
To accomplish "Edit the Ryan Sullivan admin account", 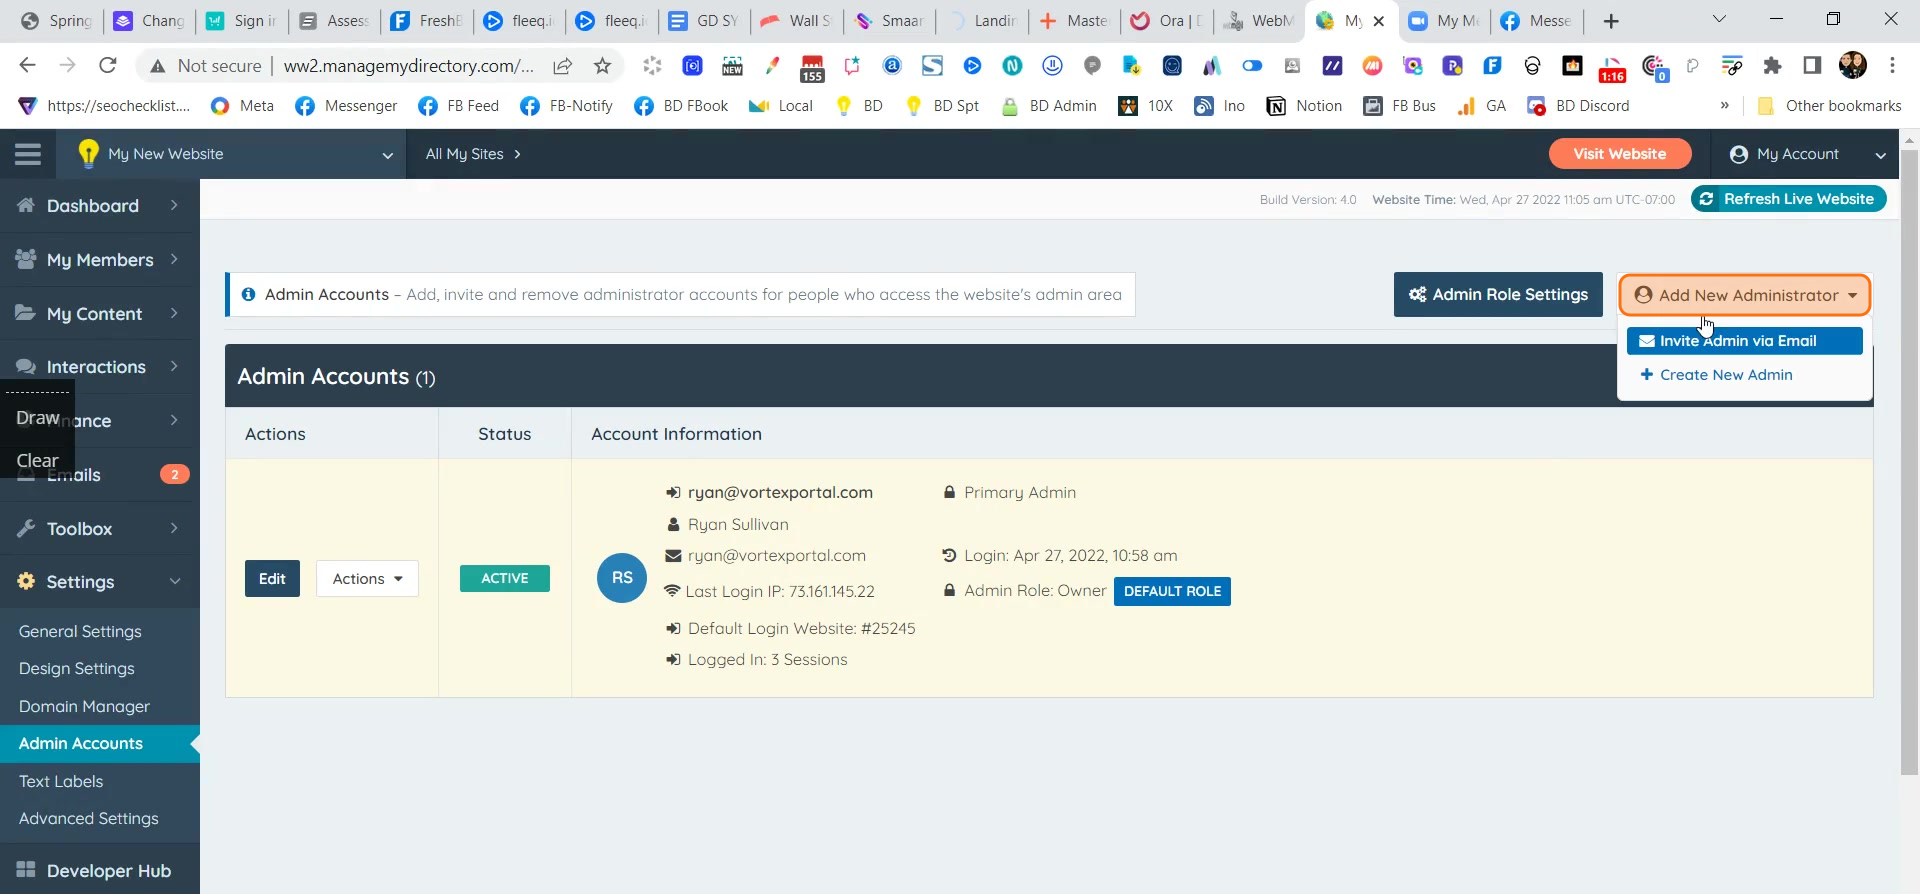I will click(272, 579).
